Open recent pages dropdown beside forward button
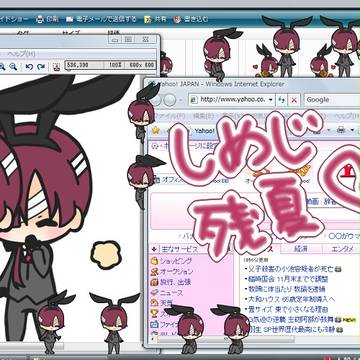Image resolution: width=360 pixels, height=360 pixels. pos(181,100)
